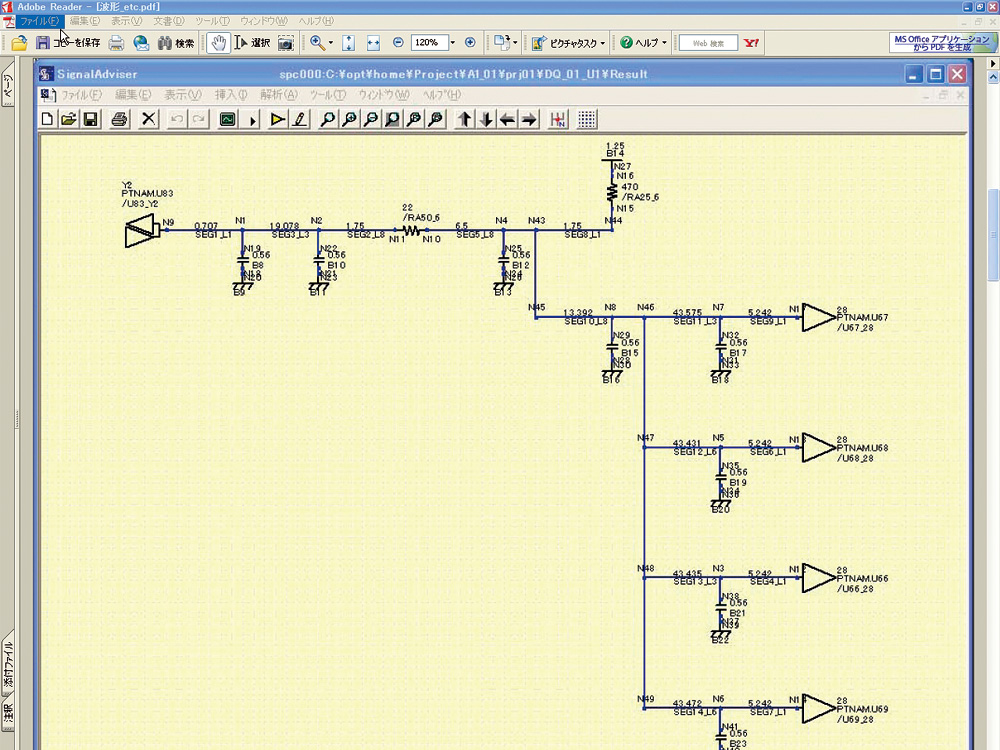Open the 注釈 side panel tab
The width and height of the screenshot is (1000, 750).
tap(7, 714)
